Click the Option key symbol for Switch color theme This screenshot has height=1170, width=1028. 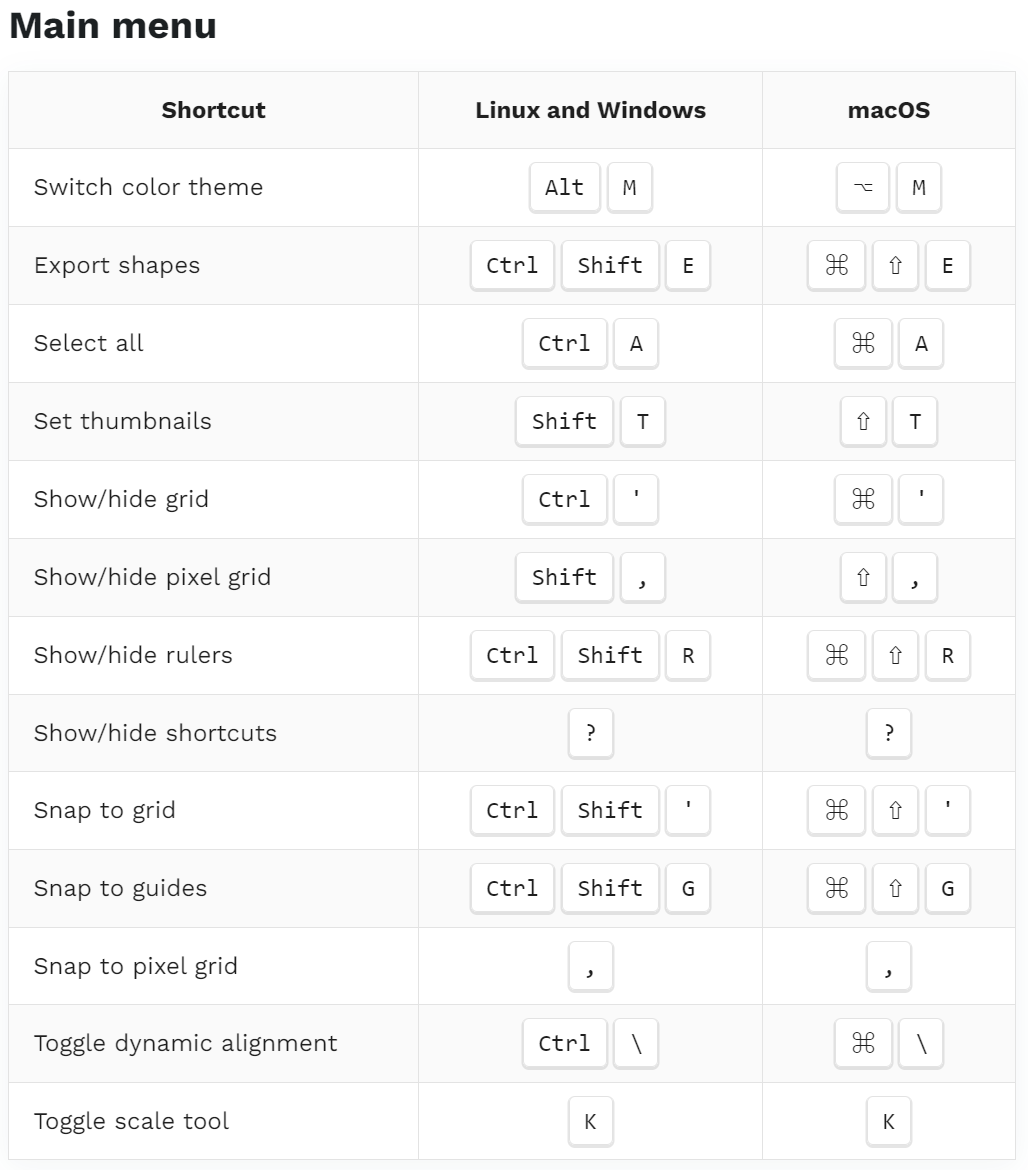pos(863,188)
